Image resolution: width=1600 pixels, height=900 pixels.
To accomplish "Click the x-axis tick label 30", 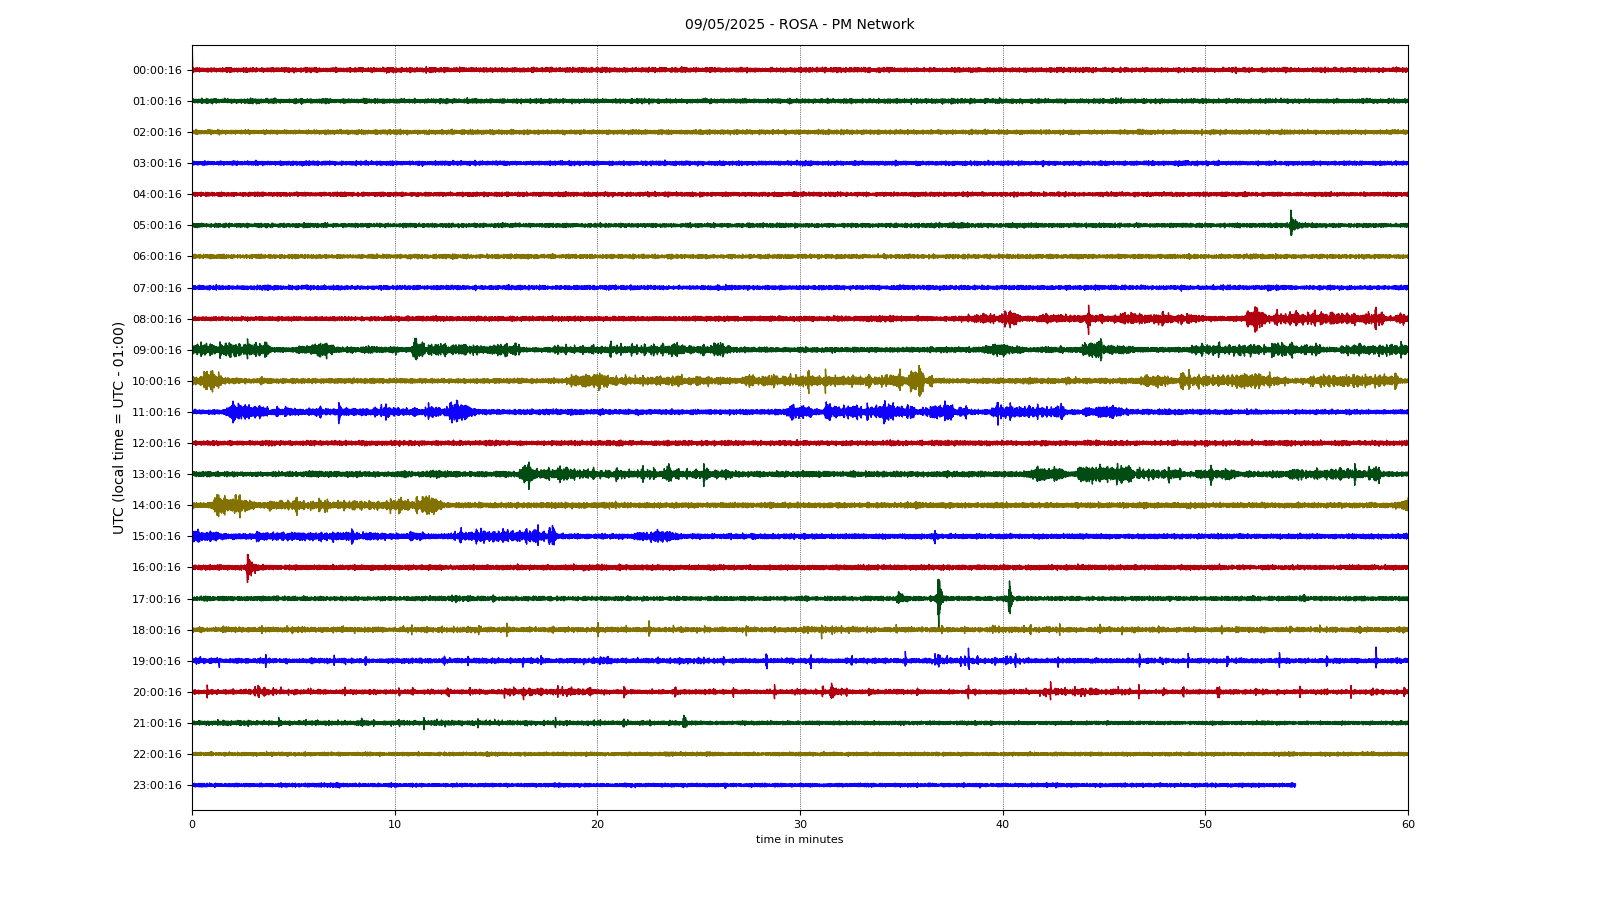I will tap(800, 824).
